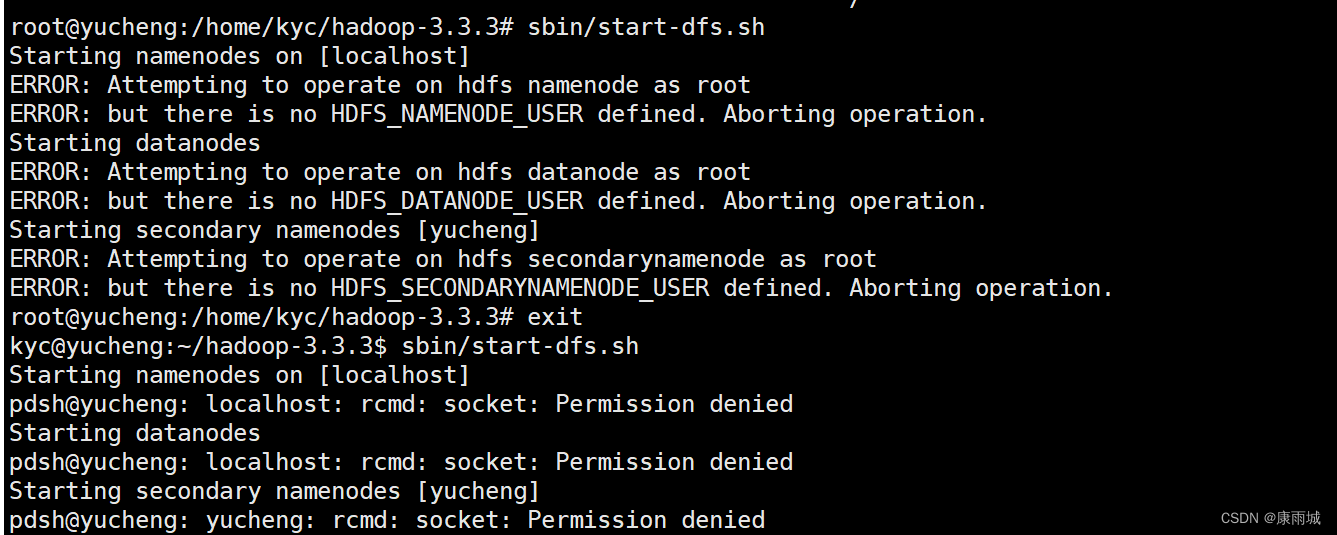Click the first pdsh localhost Permission denied line

point(401,404)
